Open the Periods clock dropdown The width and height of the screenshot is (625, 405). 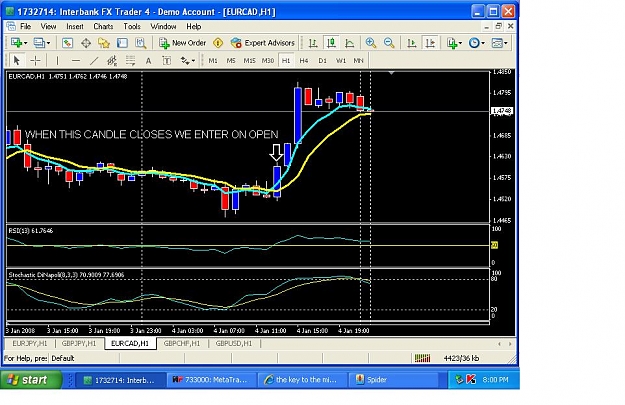476,43
